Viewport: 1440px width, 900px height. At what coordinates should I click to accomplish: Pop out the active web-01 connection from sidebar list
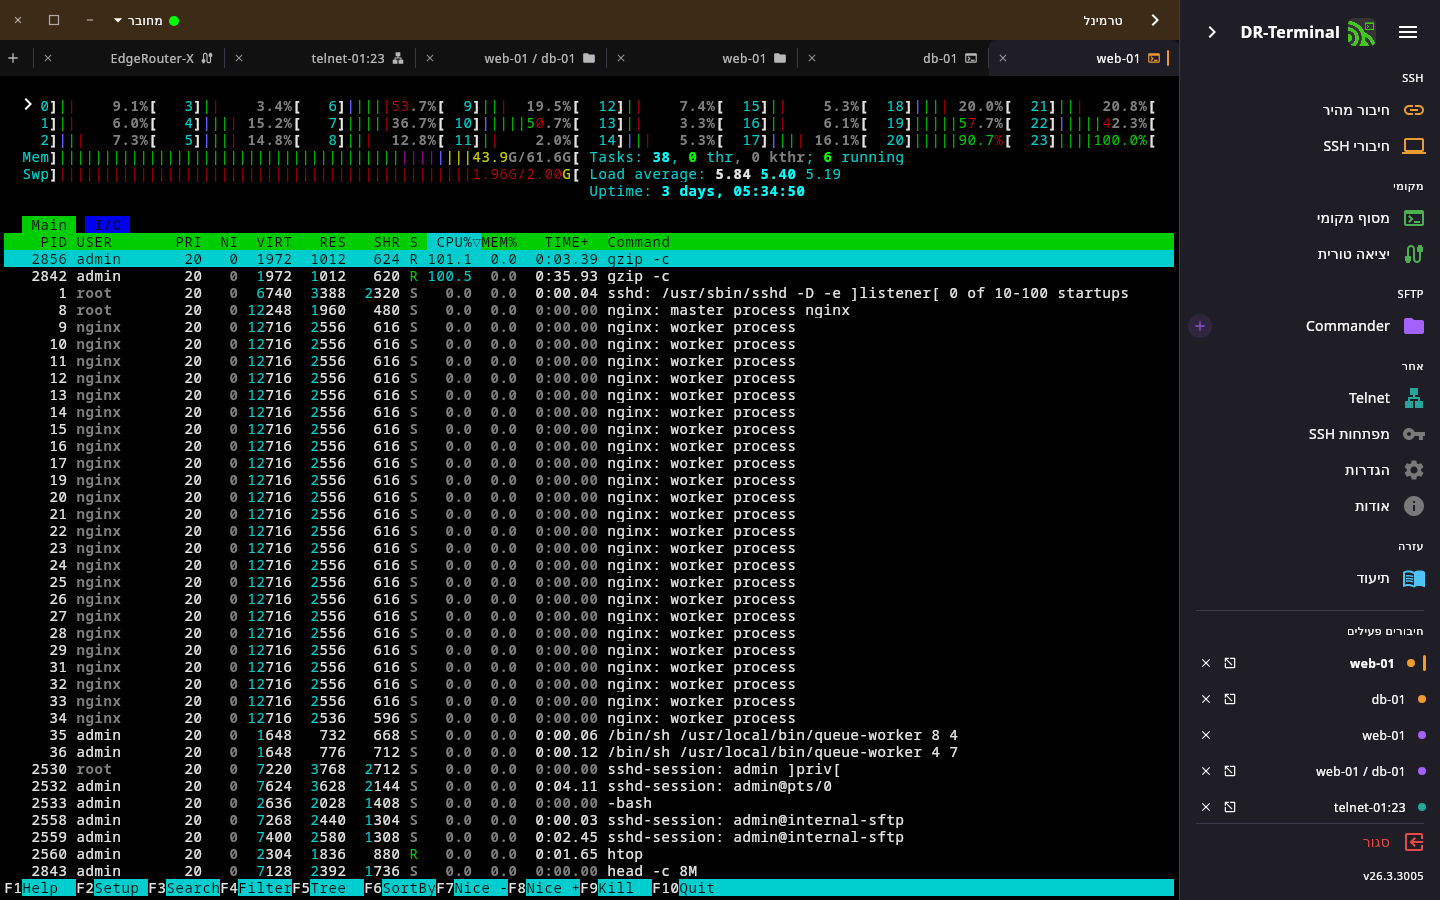point(1230,663)
